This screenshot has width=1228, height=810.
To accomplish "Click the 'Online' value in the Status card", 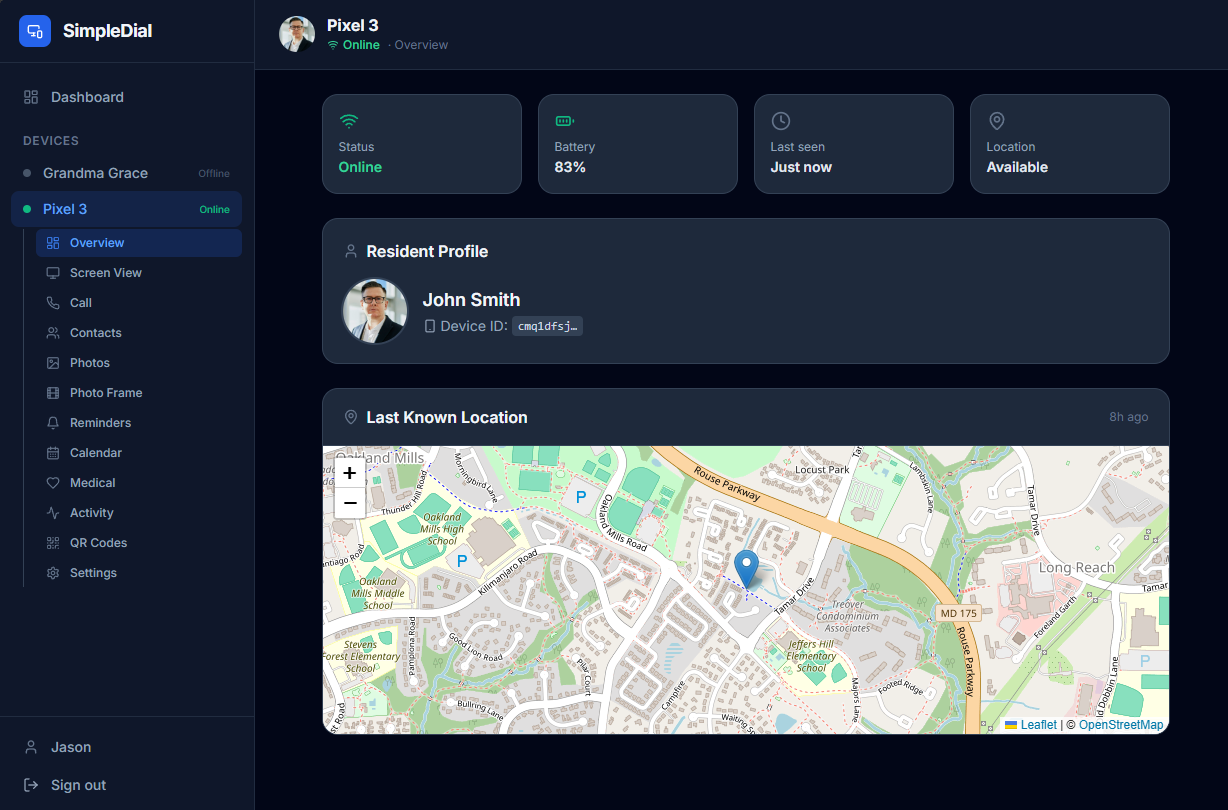I will [x=360, y=167].
